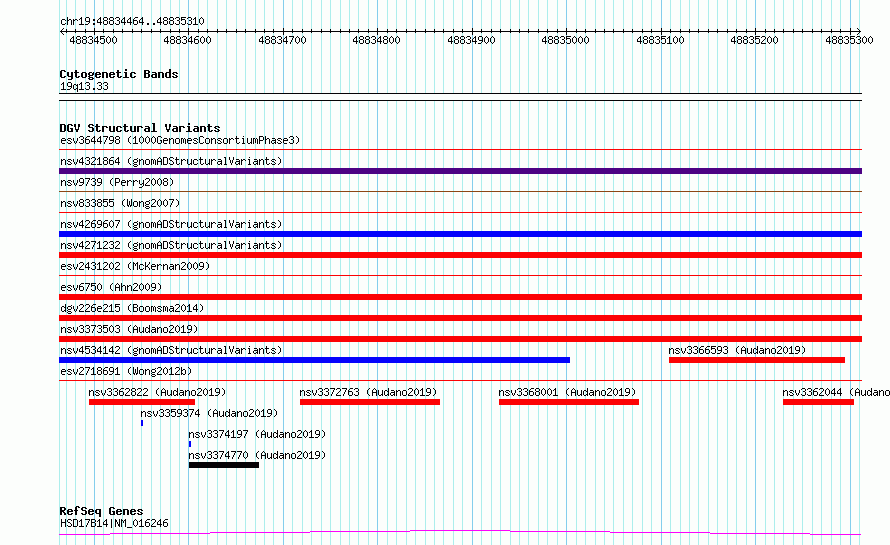Image resolution: width=890 pixels, height=545 pixels.
Task: Open variant label nsv3373503 (Audano2019)
Action: tap(129, 329)
